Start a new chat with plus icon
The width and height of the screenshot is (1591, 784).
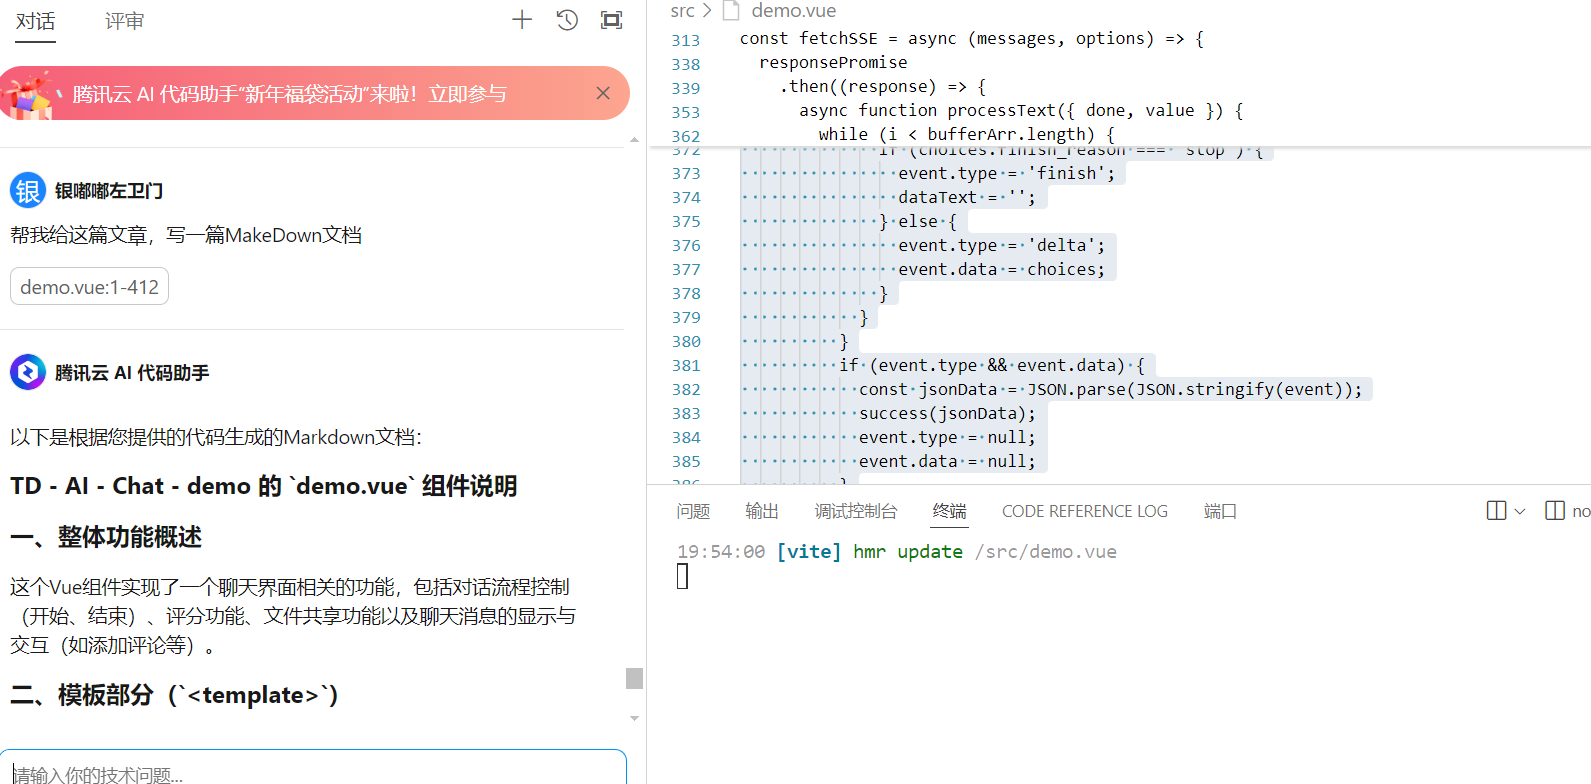[522, 20]
